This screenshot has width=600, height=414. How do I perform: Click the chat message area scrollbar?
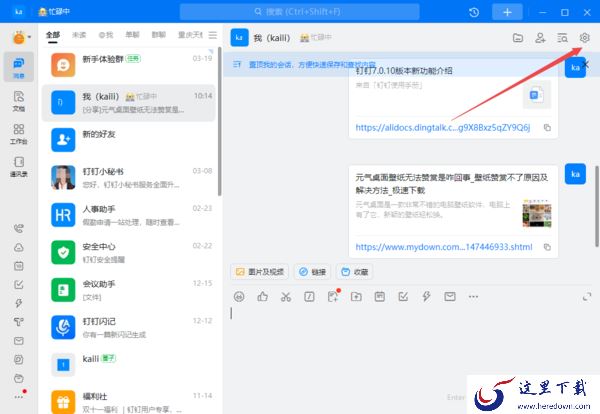(597, 207)
